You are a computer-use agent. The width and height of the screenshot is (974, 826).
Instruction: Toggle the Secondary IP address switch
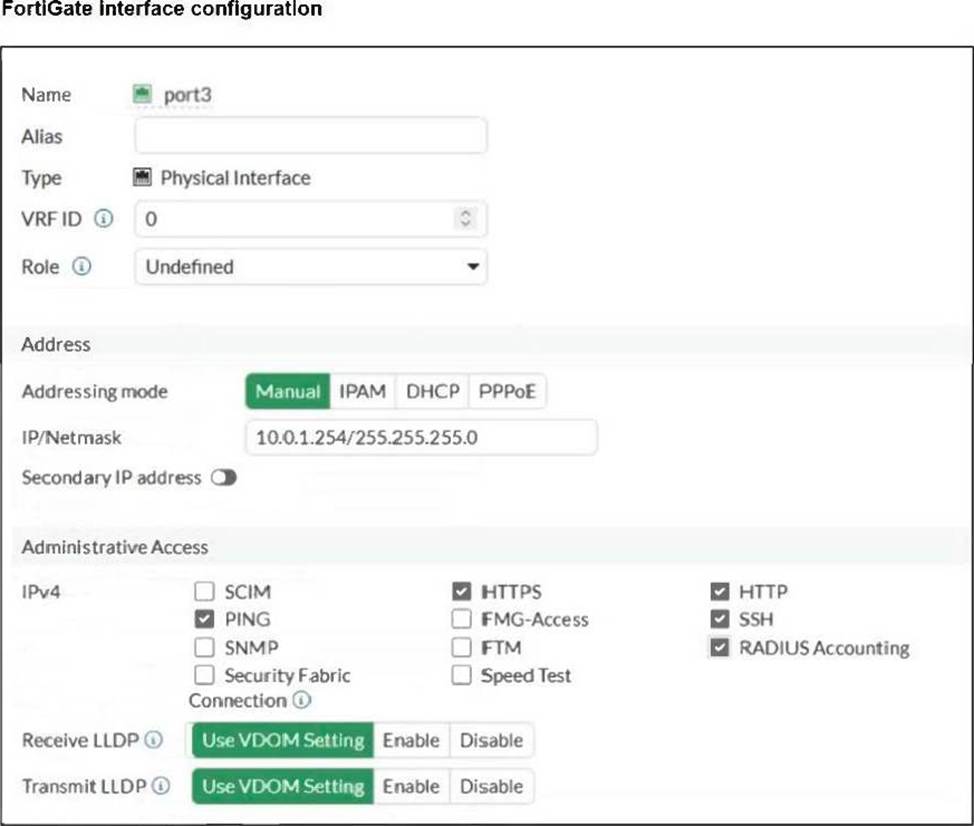click(223, 478)
